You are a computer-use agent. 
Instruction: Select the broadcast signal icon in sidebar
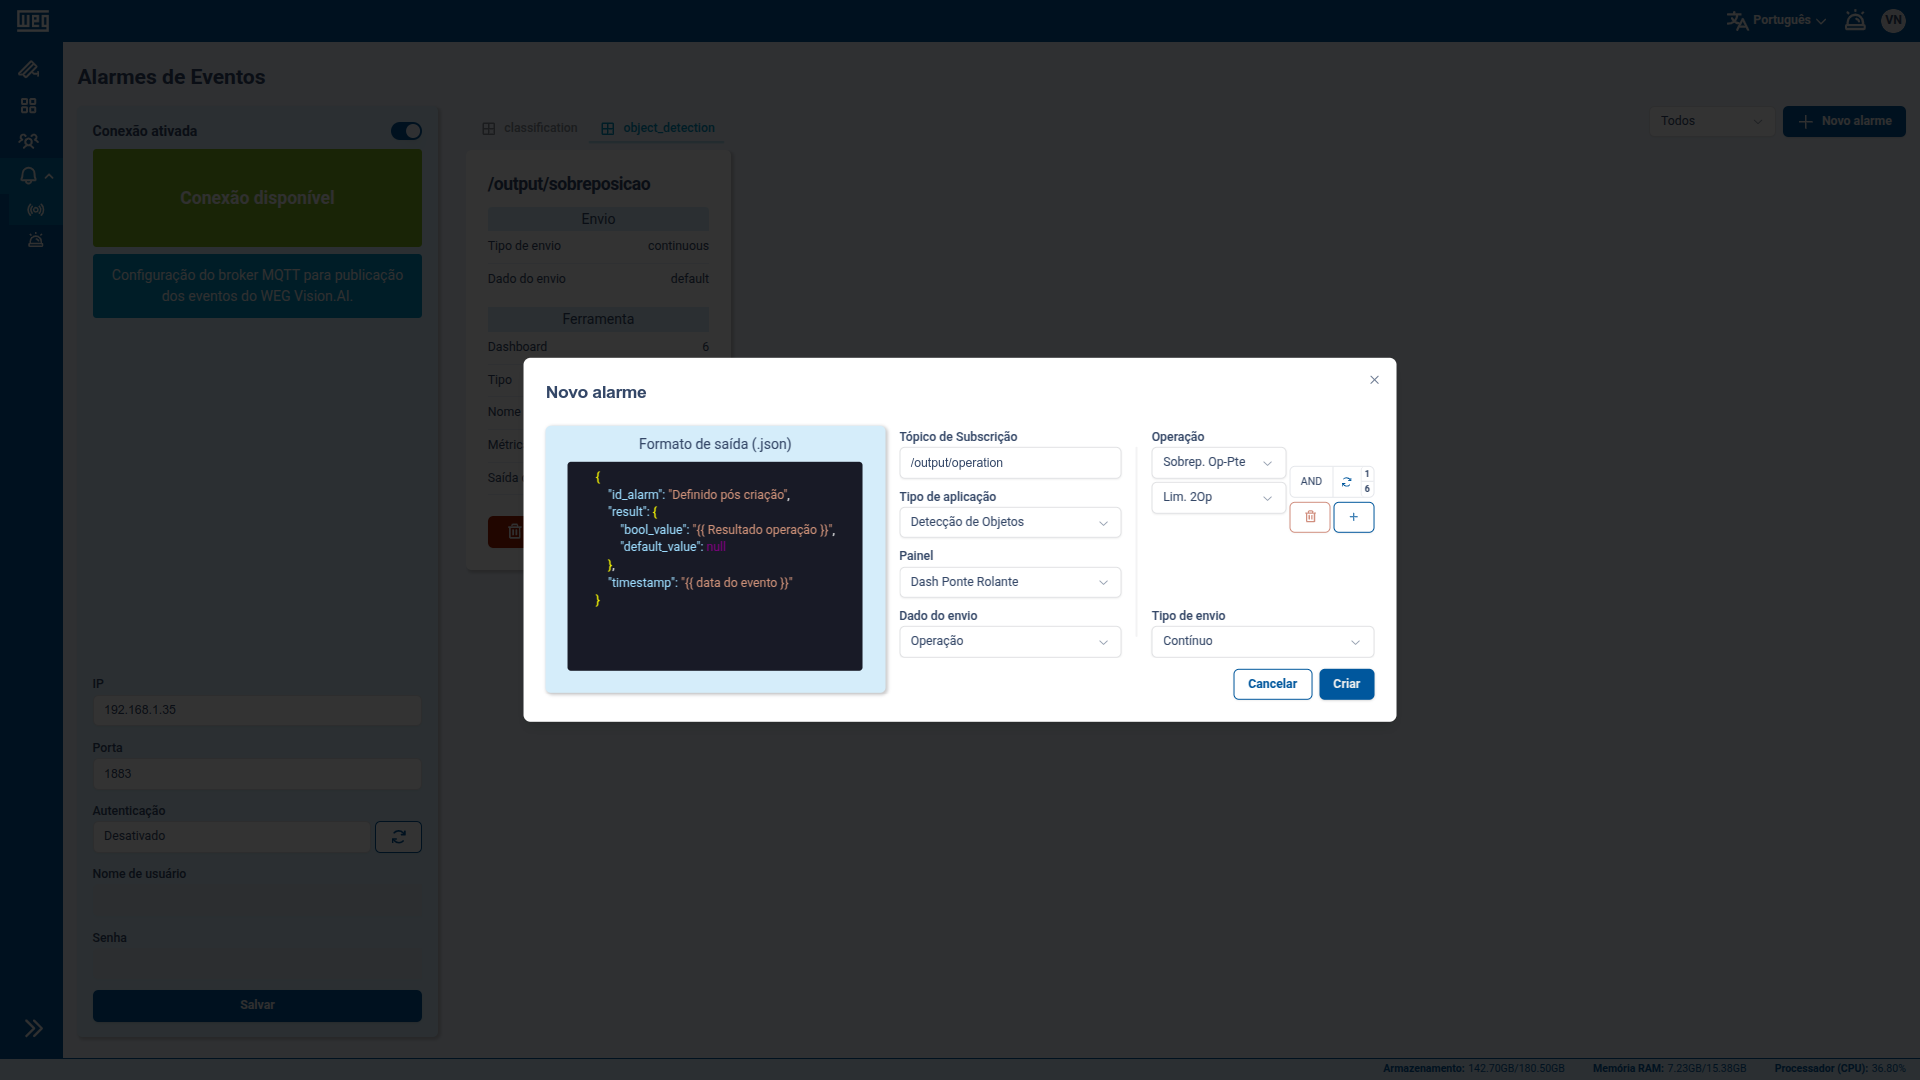pyautogui.click(x=35, y=209)
